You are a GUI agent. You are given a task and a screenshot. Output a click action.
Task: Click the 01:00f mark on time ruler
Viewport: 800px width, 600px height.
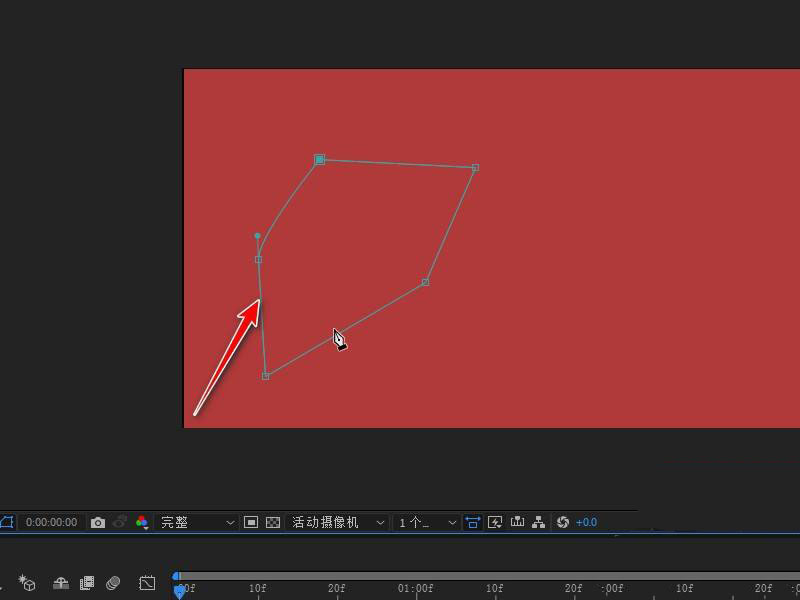415,588
